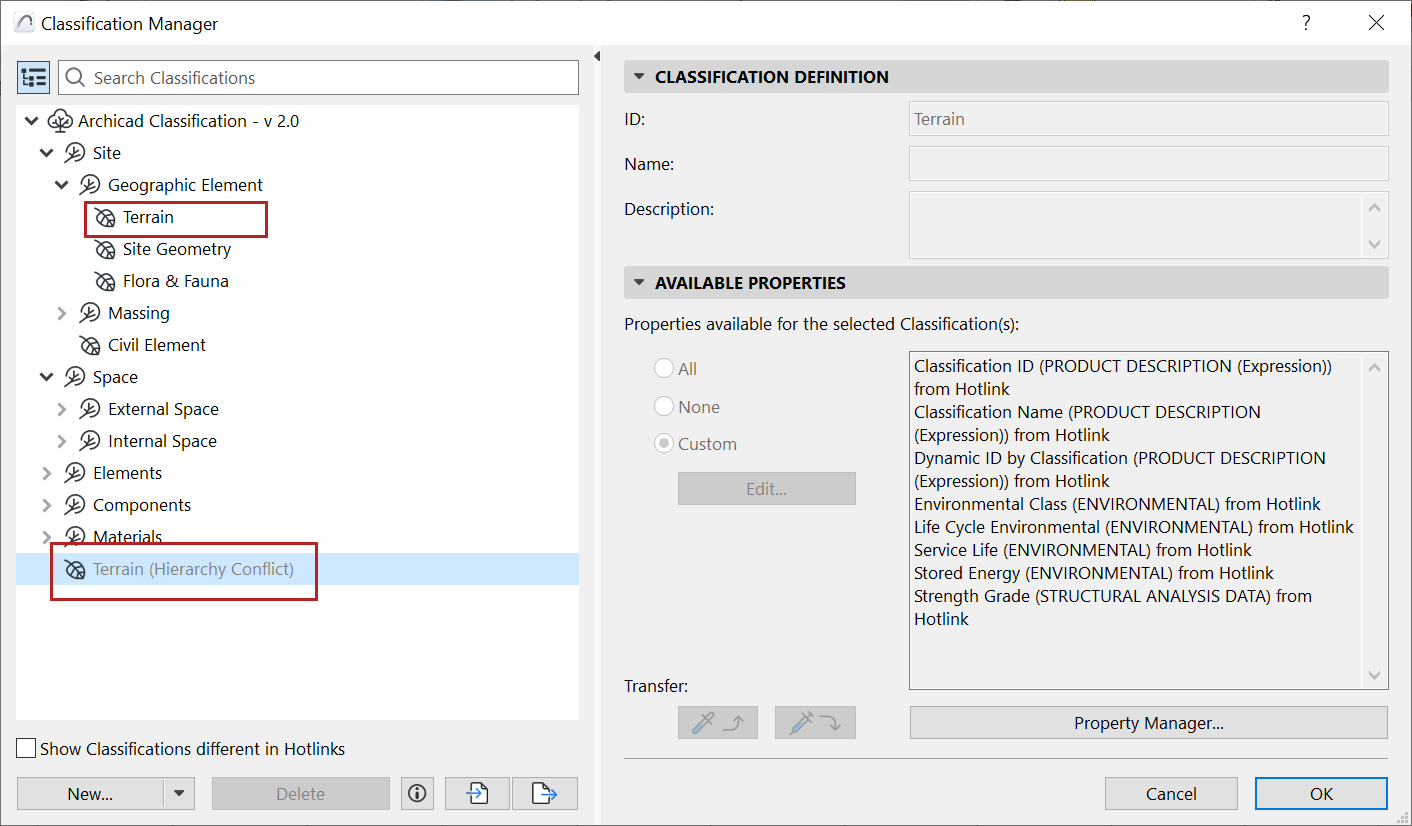
Task: Click the Space branch icon
Action: 75,377
